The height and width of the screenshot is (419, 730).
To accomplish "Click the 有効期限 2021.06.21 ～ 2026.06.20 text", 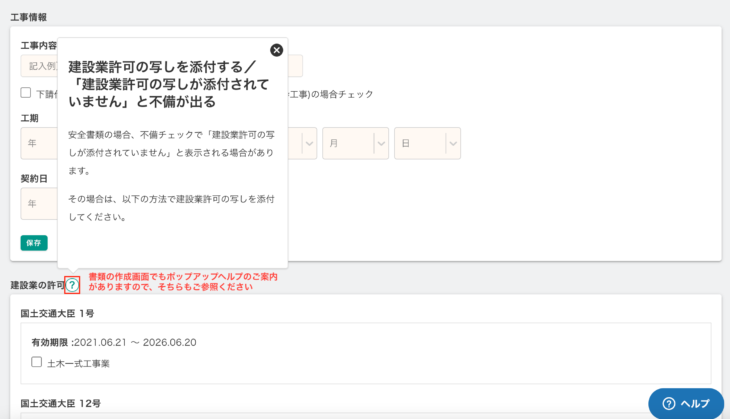I will tap(114, 342).
